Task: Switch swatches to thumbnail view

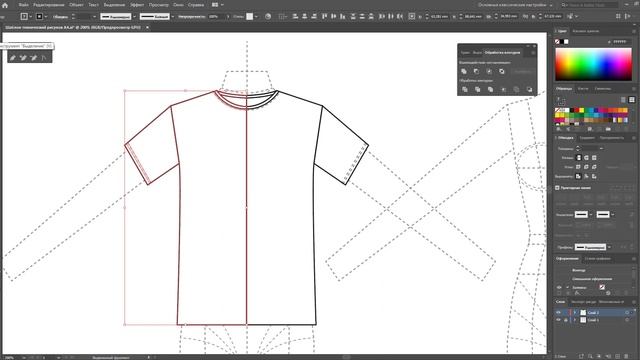Action: click(x=631, y=100)
